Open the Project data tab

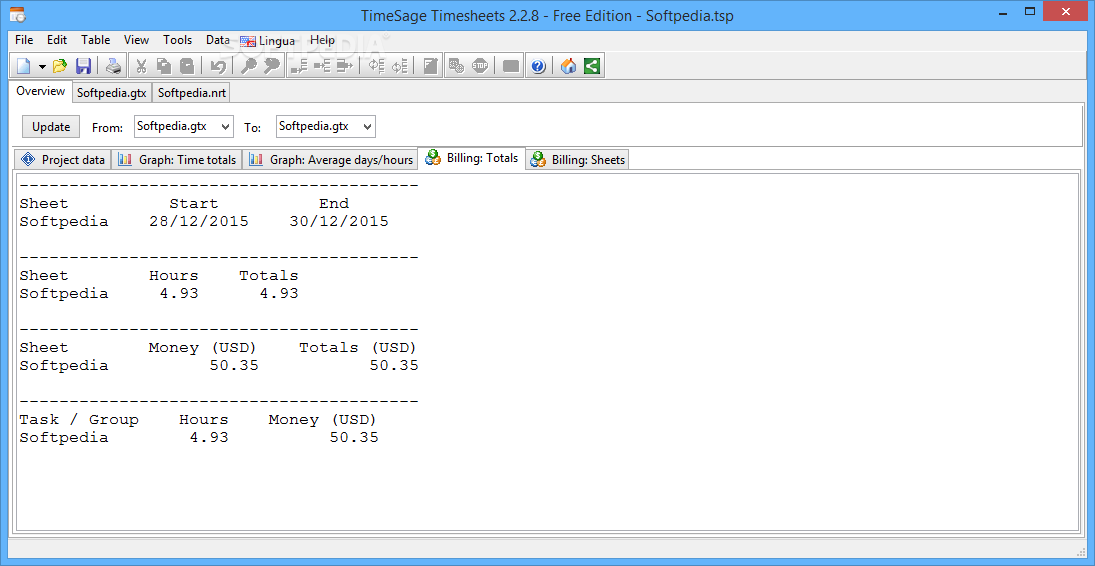[63, 160]
